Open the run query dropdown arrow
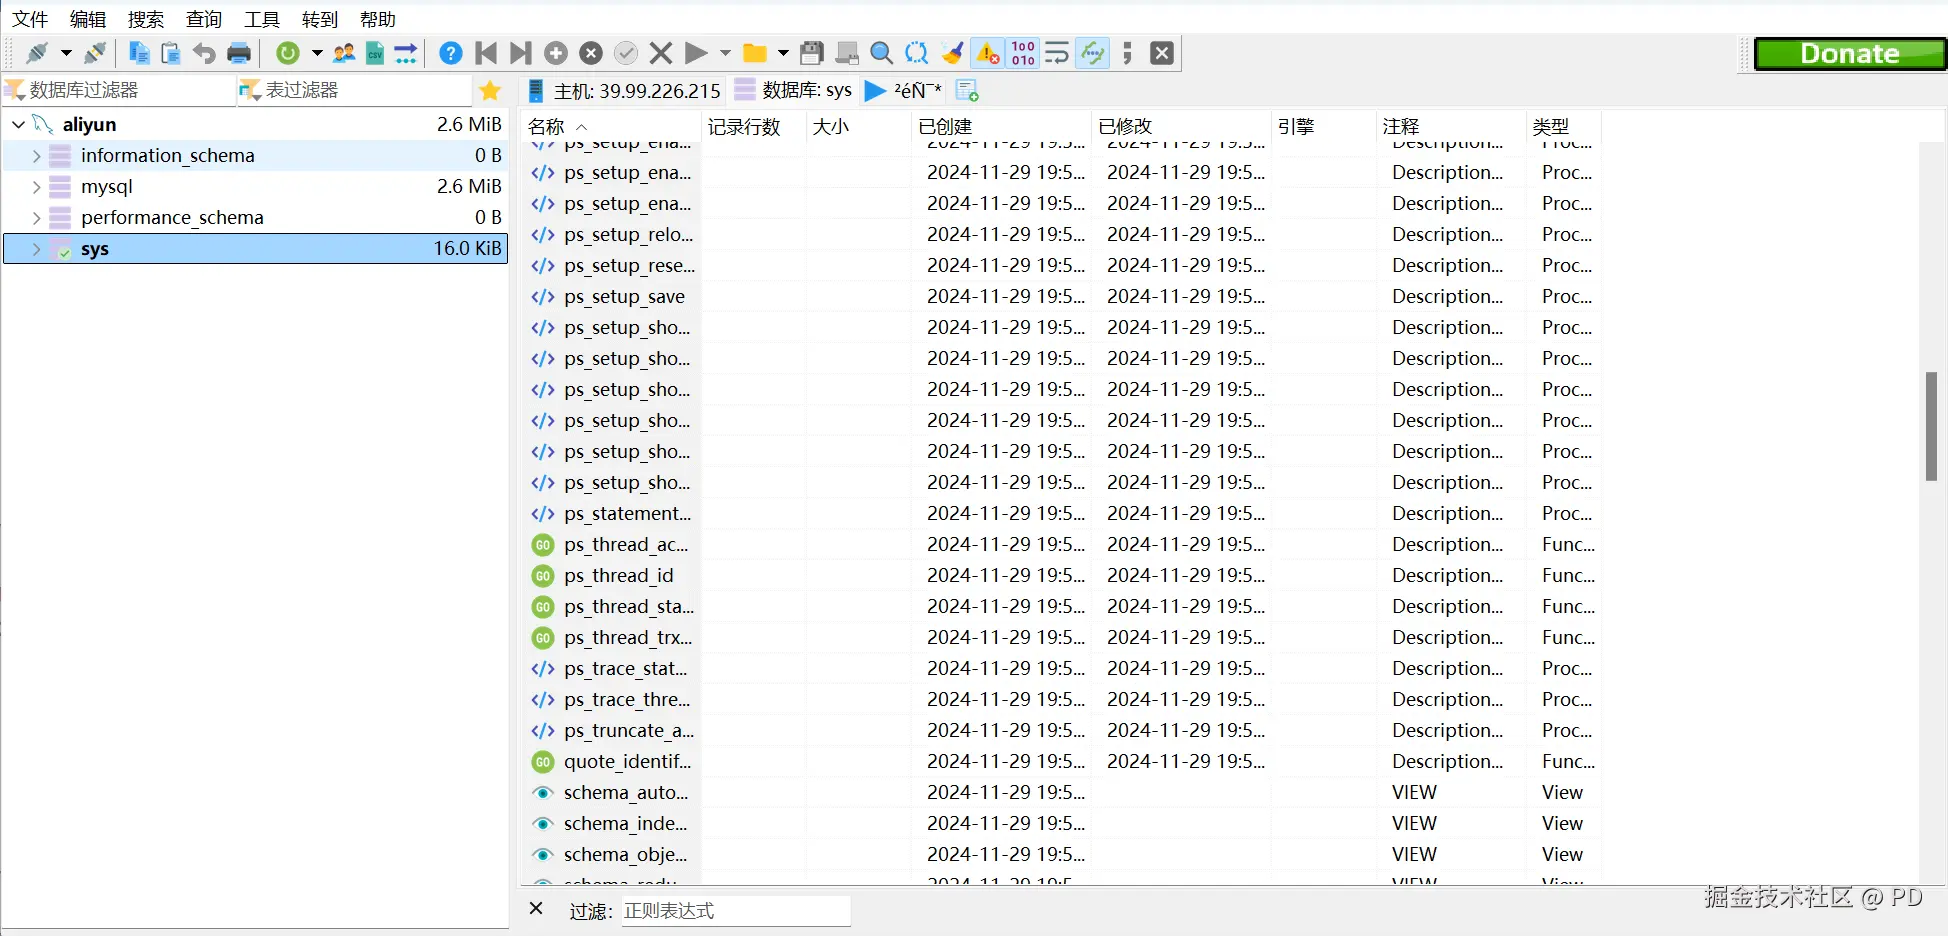Image resolution: width=1948 pixels, height=936 pixels. (725, 53)
